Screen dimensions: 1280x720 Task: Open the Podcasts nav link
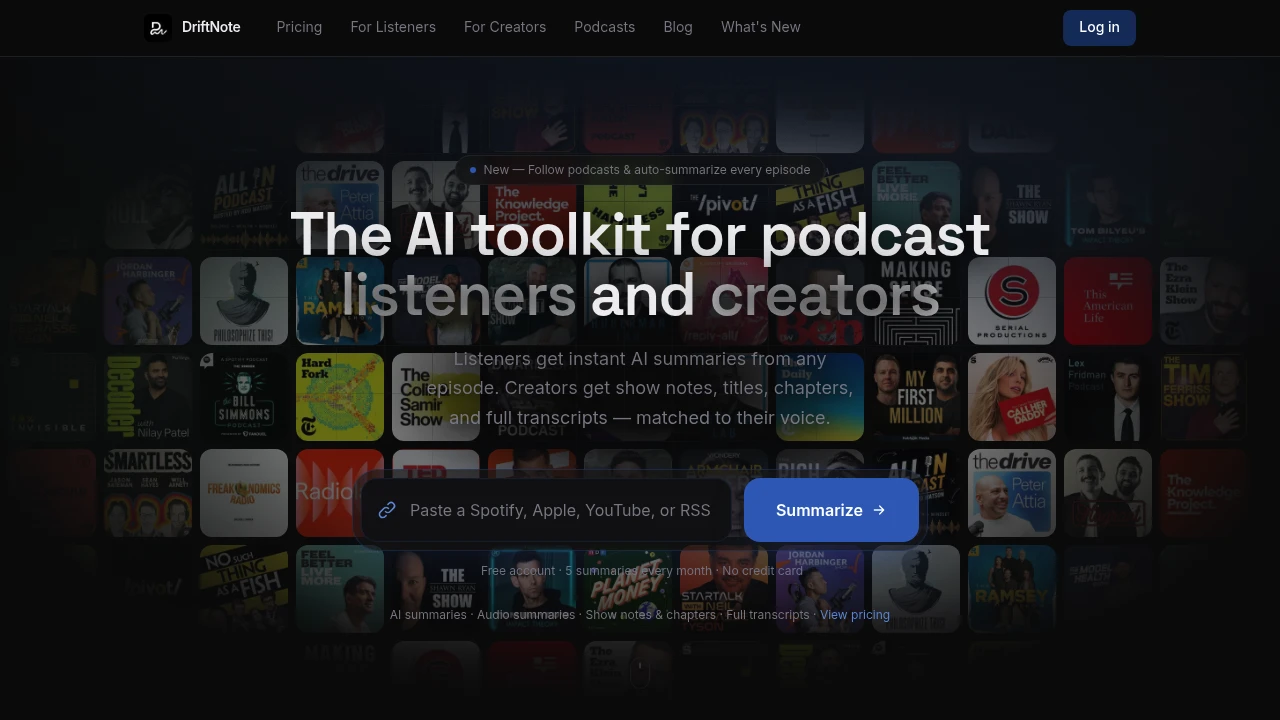point(604,27)
